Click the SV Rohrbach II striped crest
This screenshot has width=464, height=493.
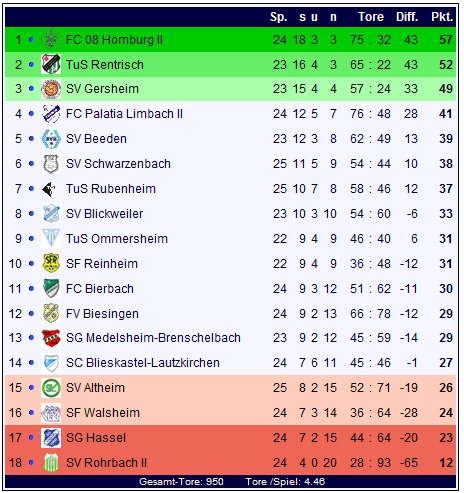(x=51, y=463)
